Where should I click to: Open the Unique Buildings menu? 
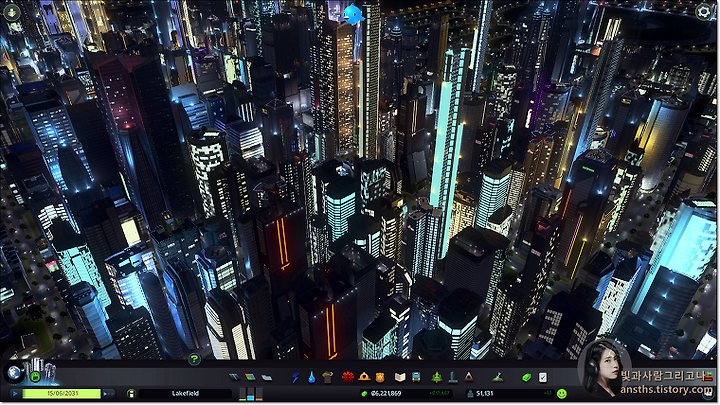(x=453, y=377)
